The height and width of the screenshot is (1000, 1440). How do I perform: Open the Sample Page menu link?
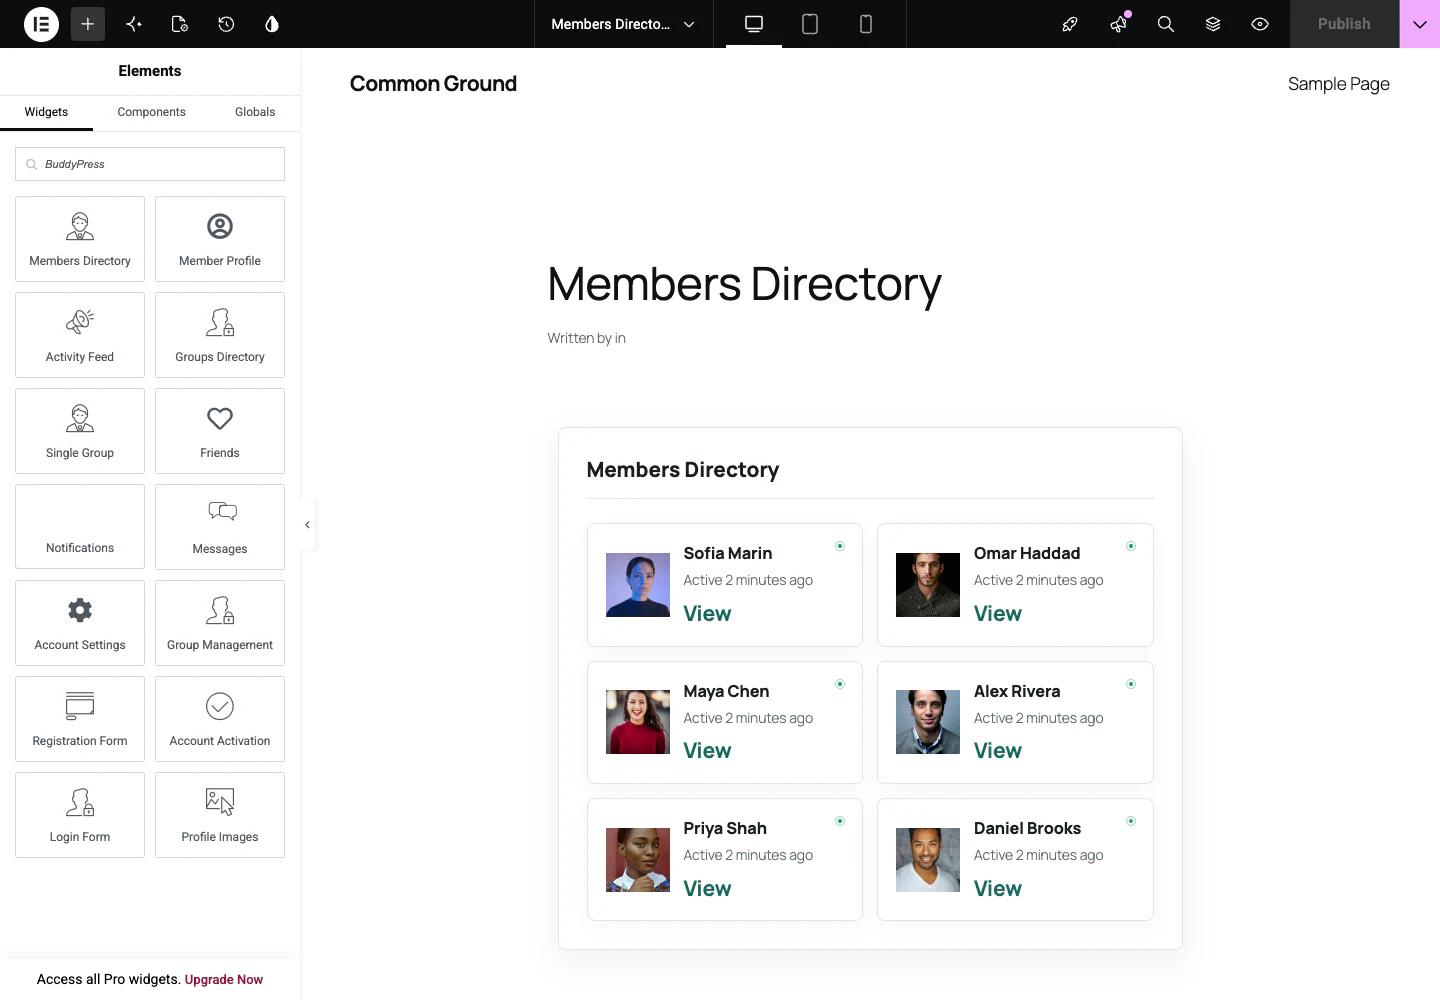[1339, 84]
